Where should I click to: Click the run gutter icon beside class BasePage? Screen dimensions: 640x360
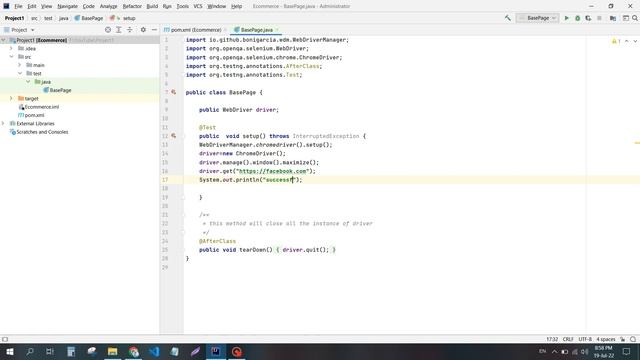pos(173,92)
